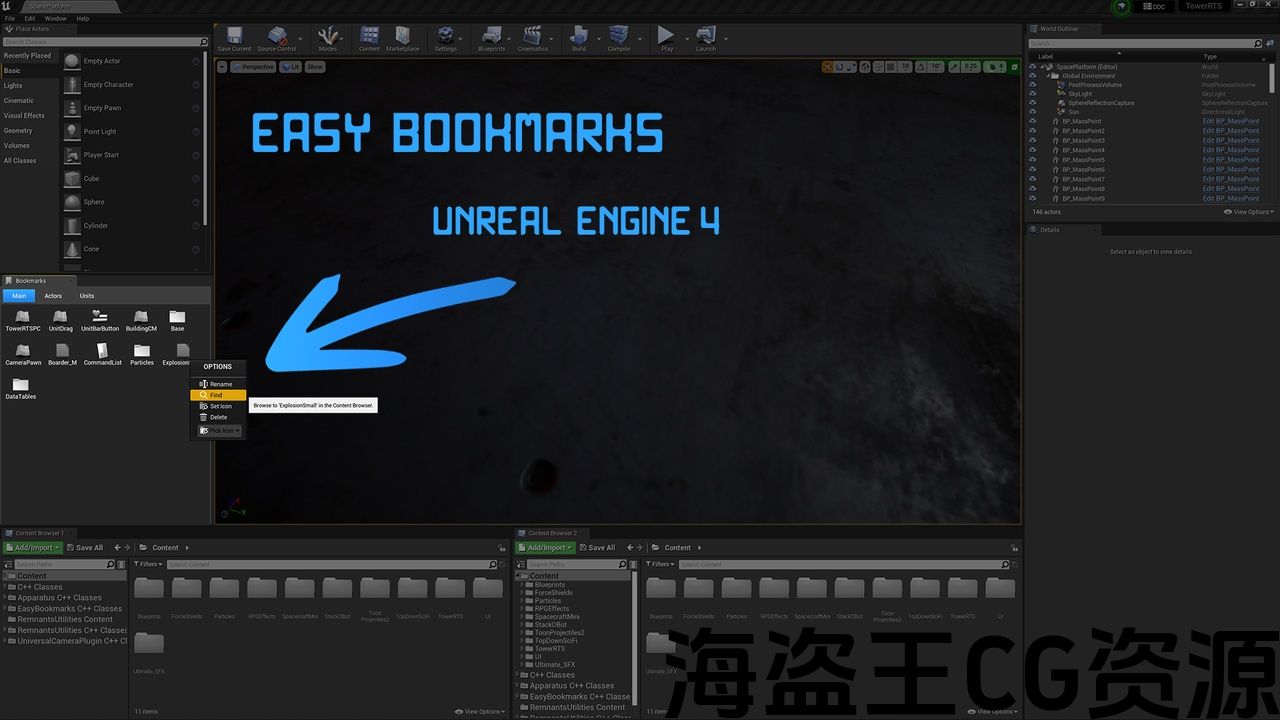Click the Add/Import button in Content Browser 1
The width and height of the screenshot is (1280, 720).
tap(33, 548)
